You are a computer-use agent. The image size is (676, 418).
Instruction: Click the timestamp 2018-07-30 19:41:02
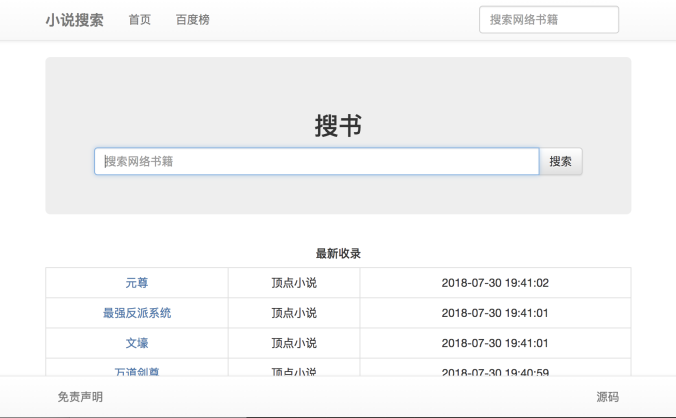point(495,283)
